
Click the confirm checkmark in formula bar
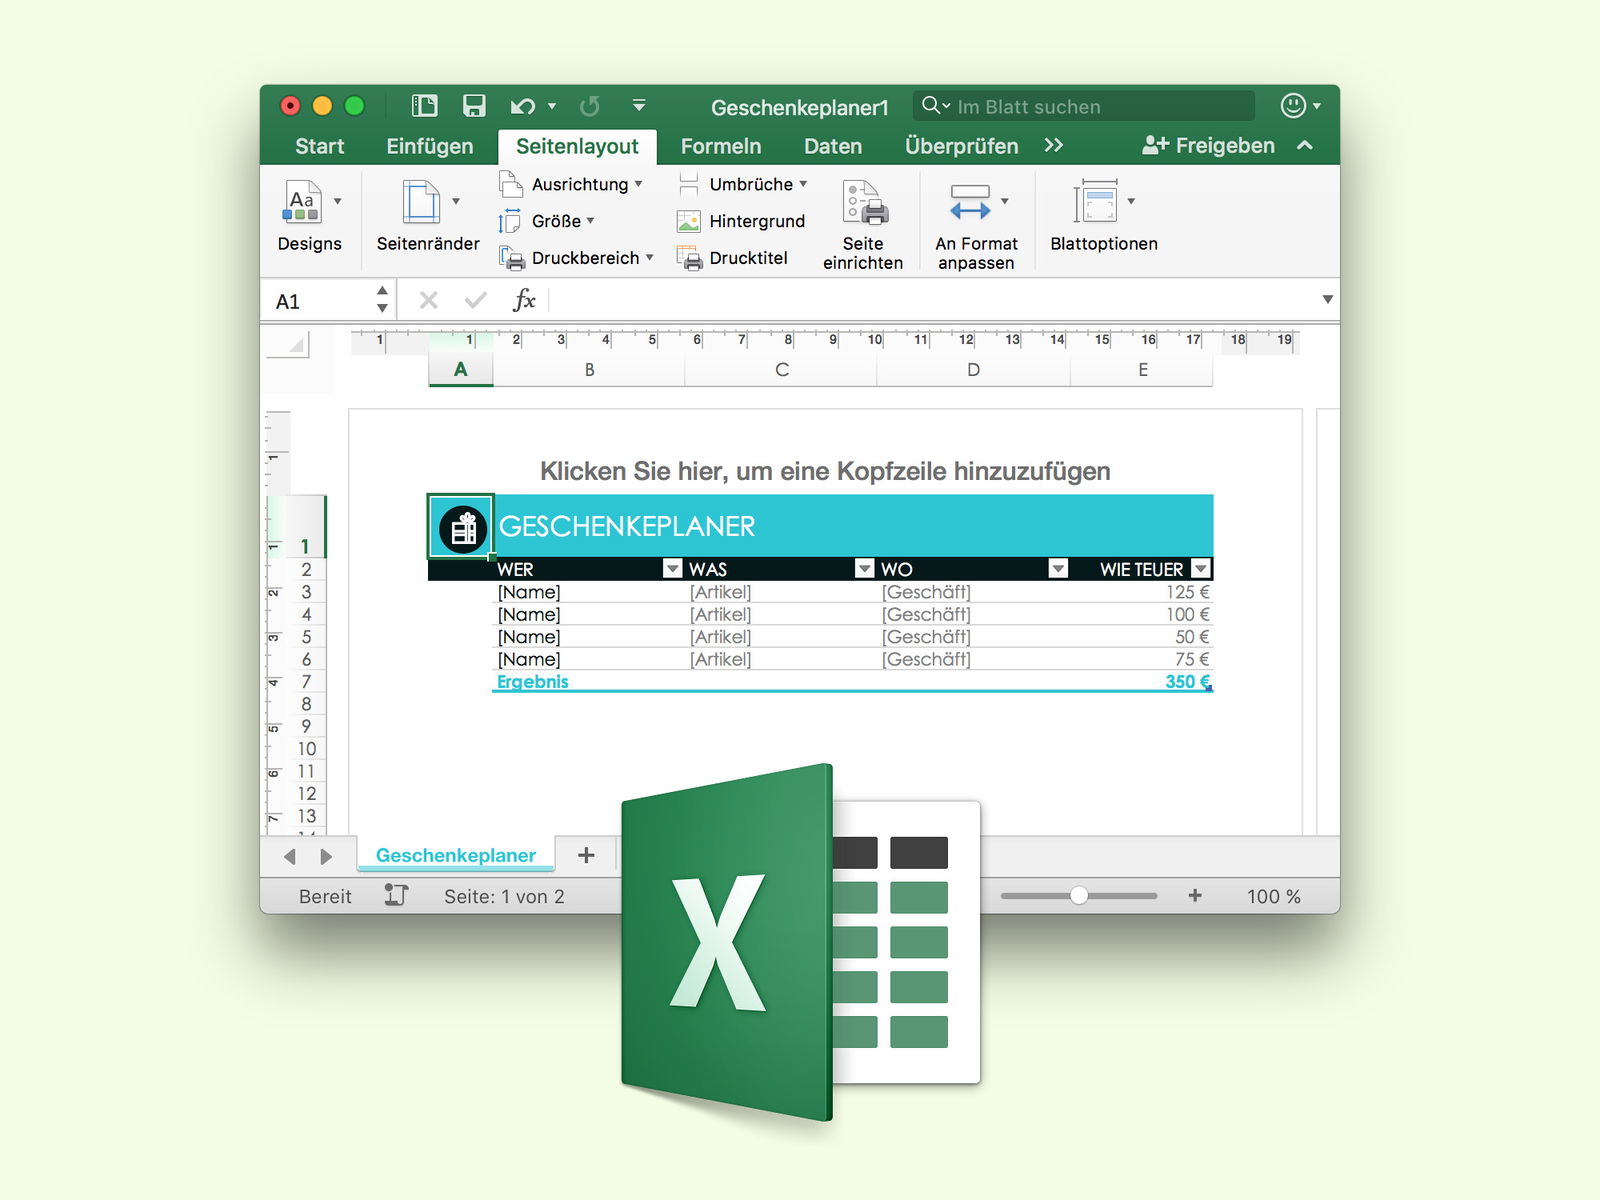coord(476,300)
